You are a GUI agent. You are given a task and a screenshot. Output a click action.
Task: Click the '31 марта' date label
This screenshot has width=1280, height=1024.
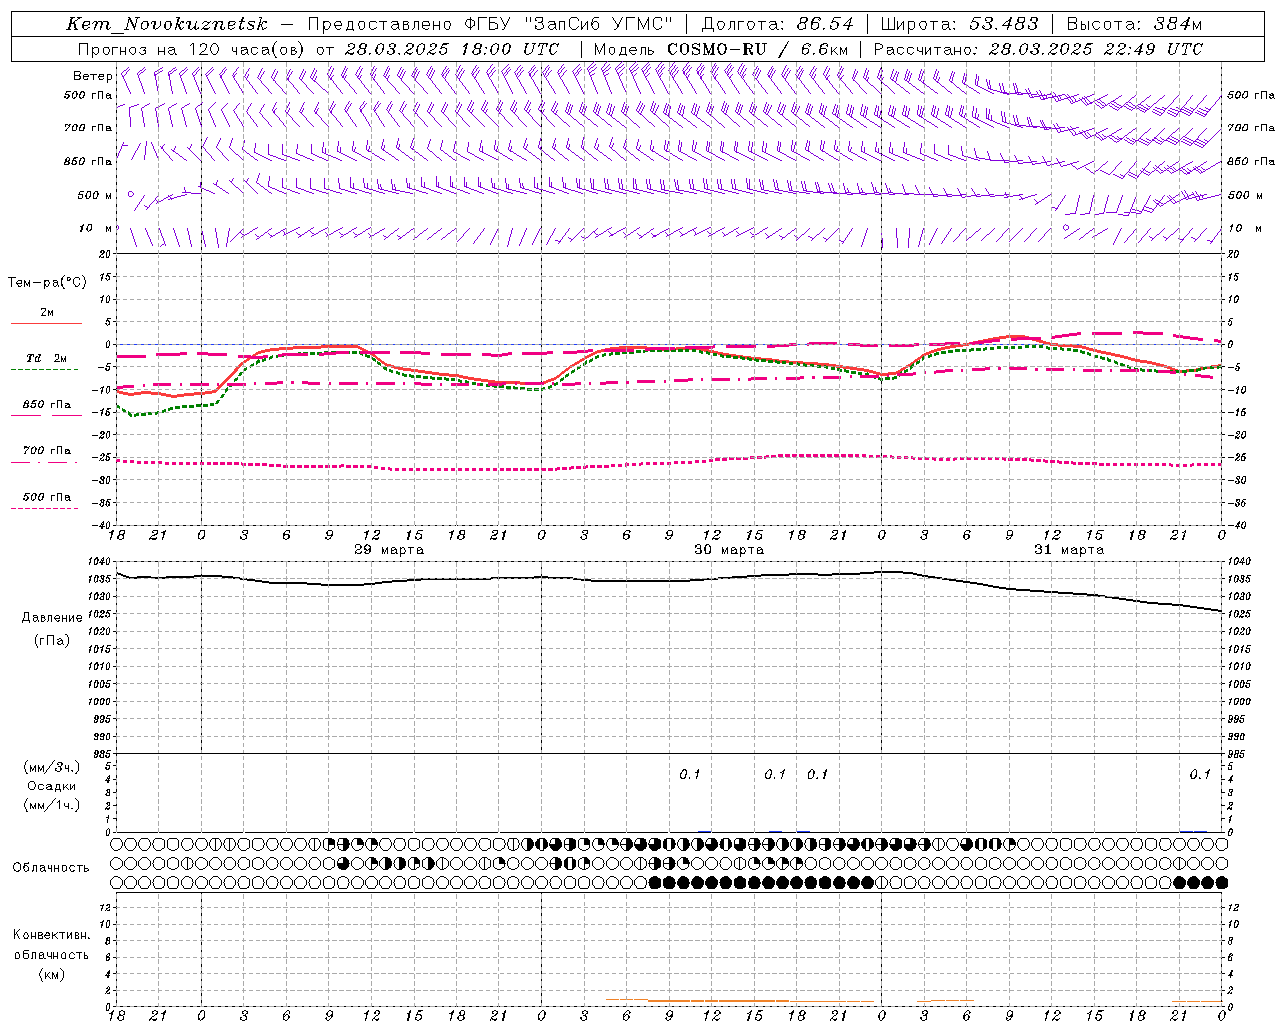pos(1069,550)
